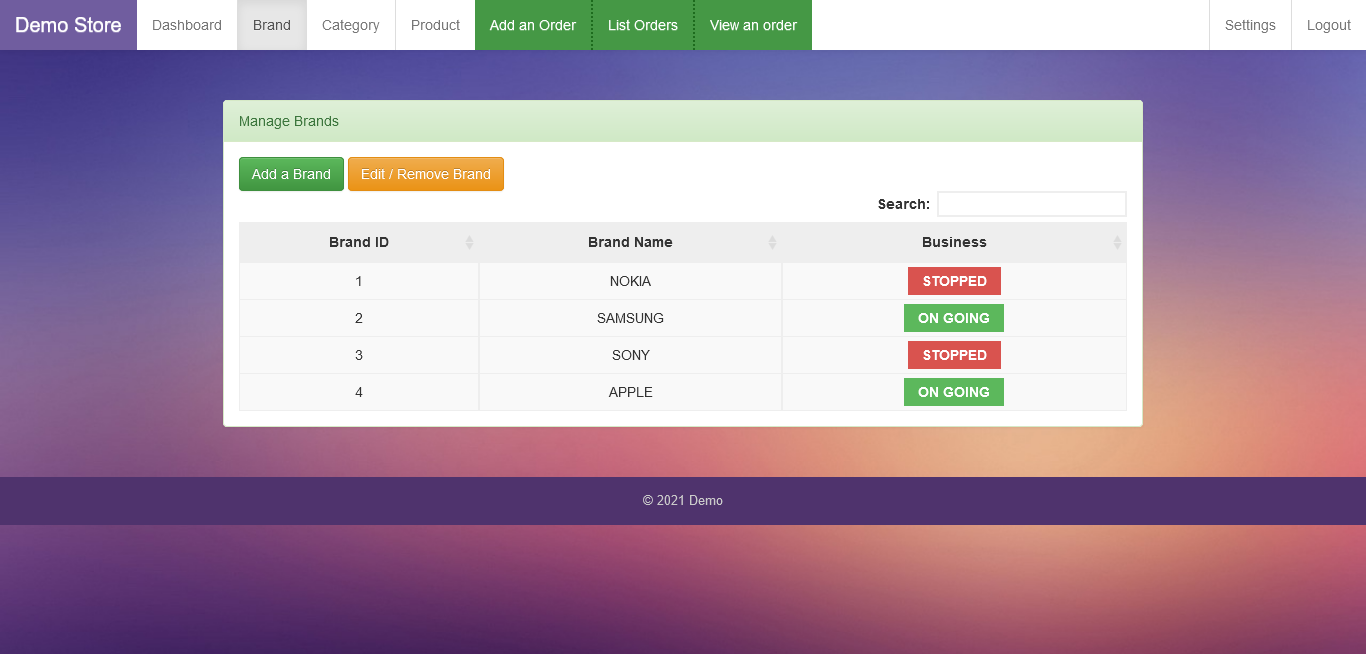Open Settings in top navigation

pyautogui.click(x=1250, y=25)
